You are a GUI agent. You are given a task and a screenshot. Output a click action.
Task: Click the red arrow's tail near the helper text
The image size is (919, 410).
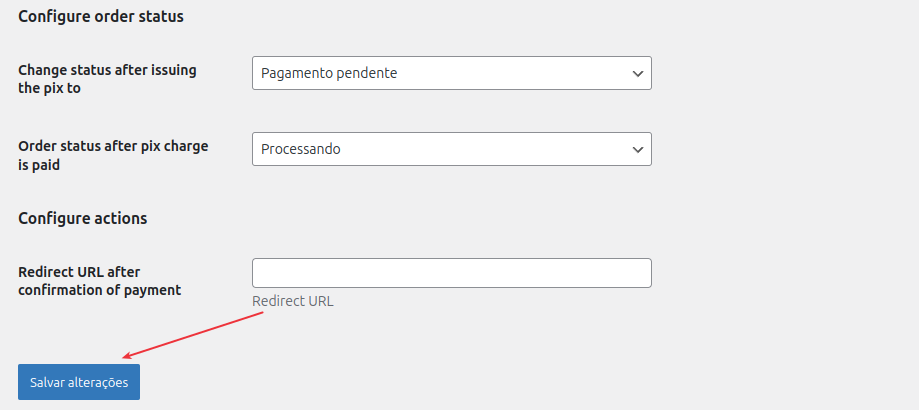(262, 312)
